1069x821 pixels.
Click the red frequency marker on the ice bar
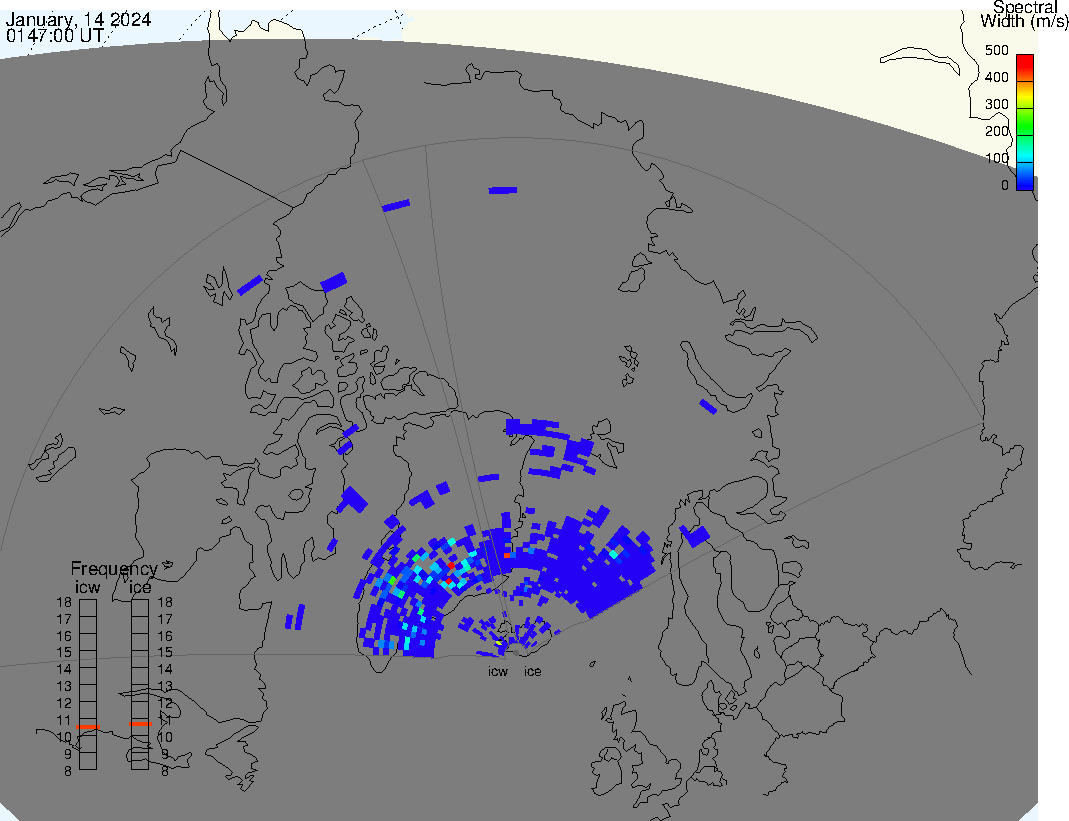click(140, 723)
